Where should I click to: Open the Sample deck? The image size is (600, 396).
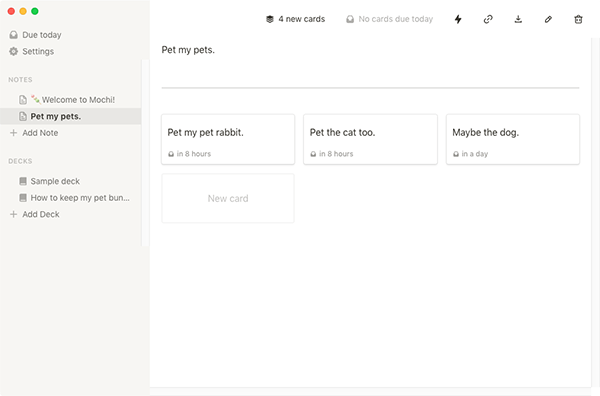pos(70,181)
